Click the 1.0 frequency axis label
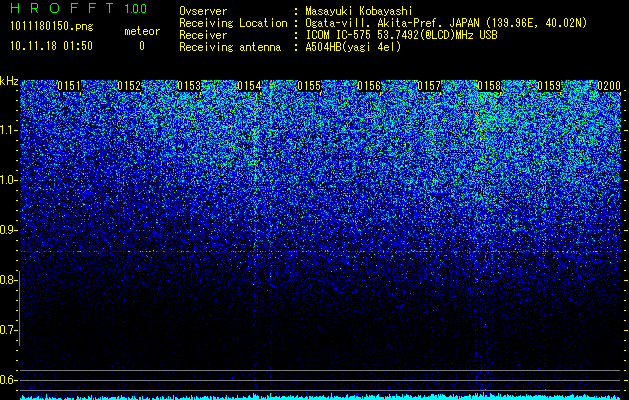629x400 pixels. tap(8, 180)
